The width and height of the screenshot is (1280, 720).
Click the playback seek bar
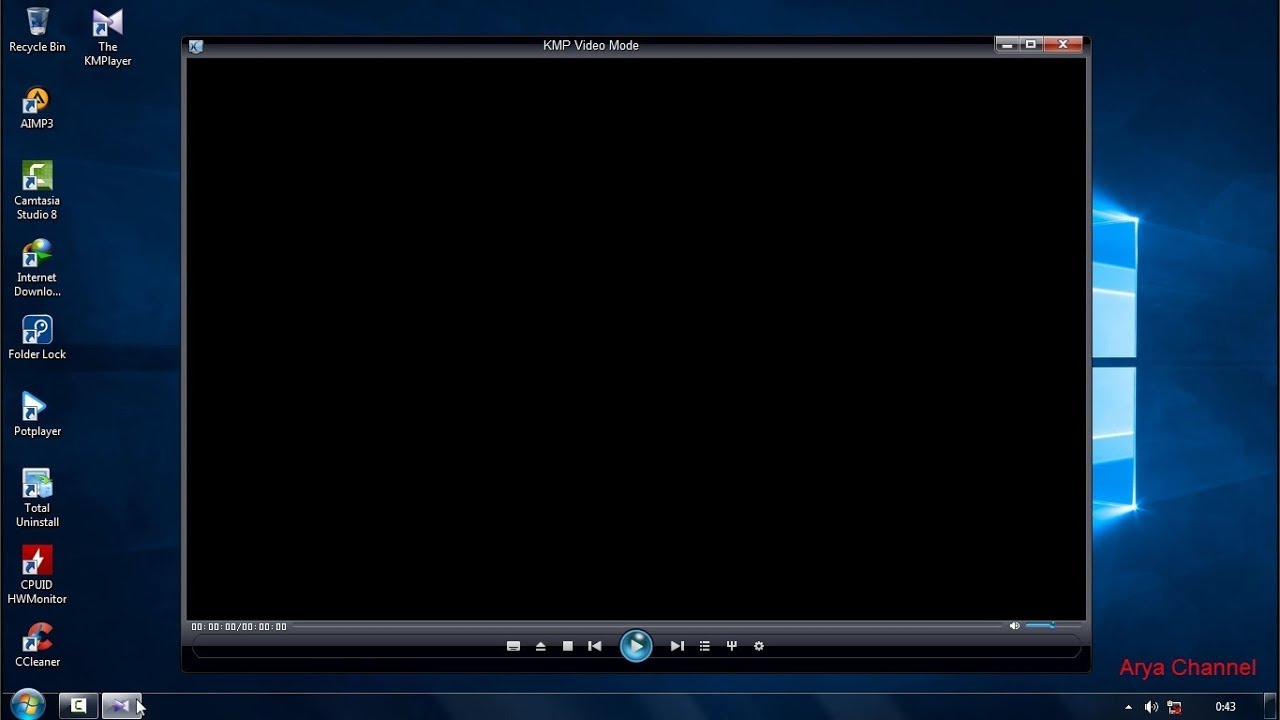pyautogui.click(x=646, y=626)
